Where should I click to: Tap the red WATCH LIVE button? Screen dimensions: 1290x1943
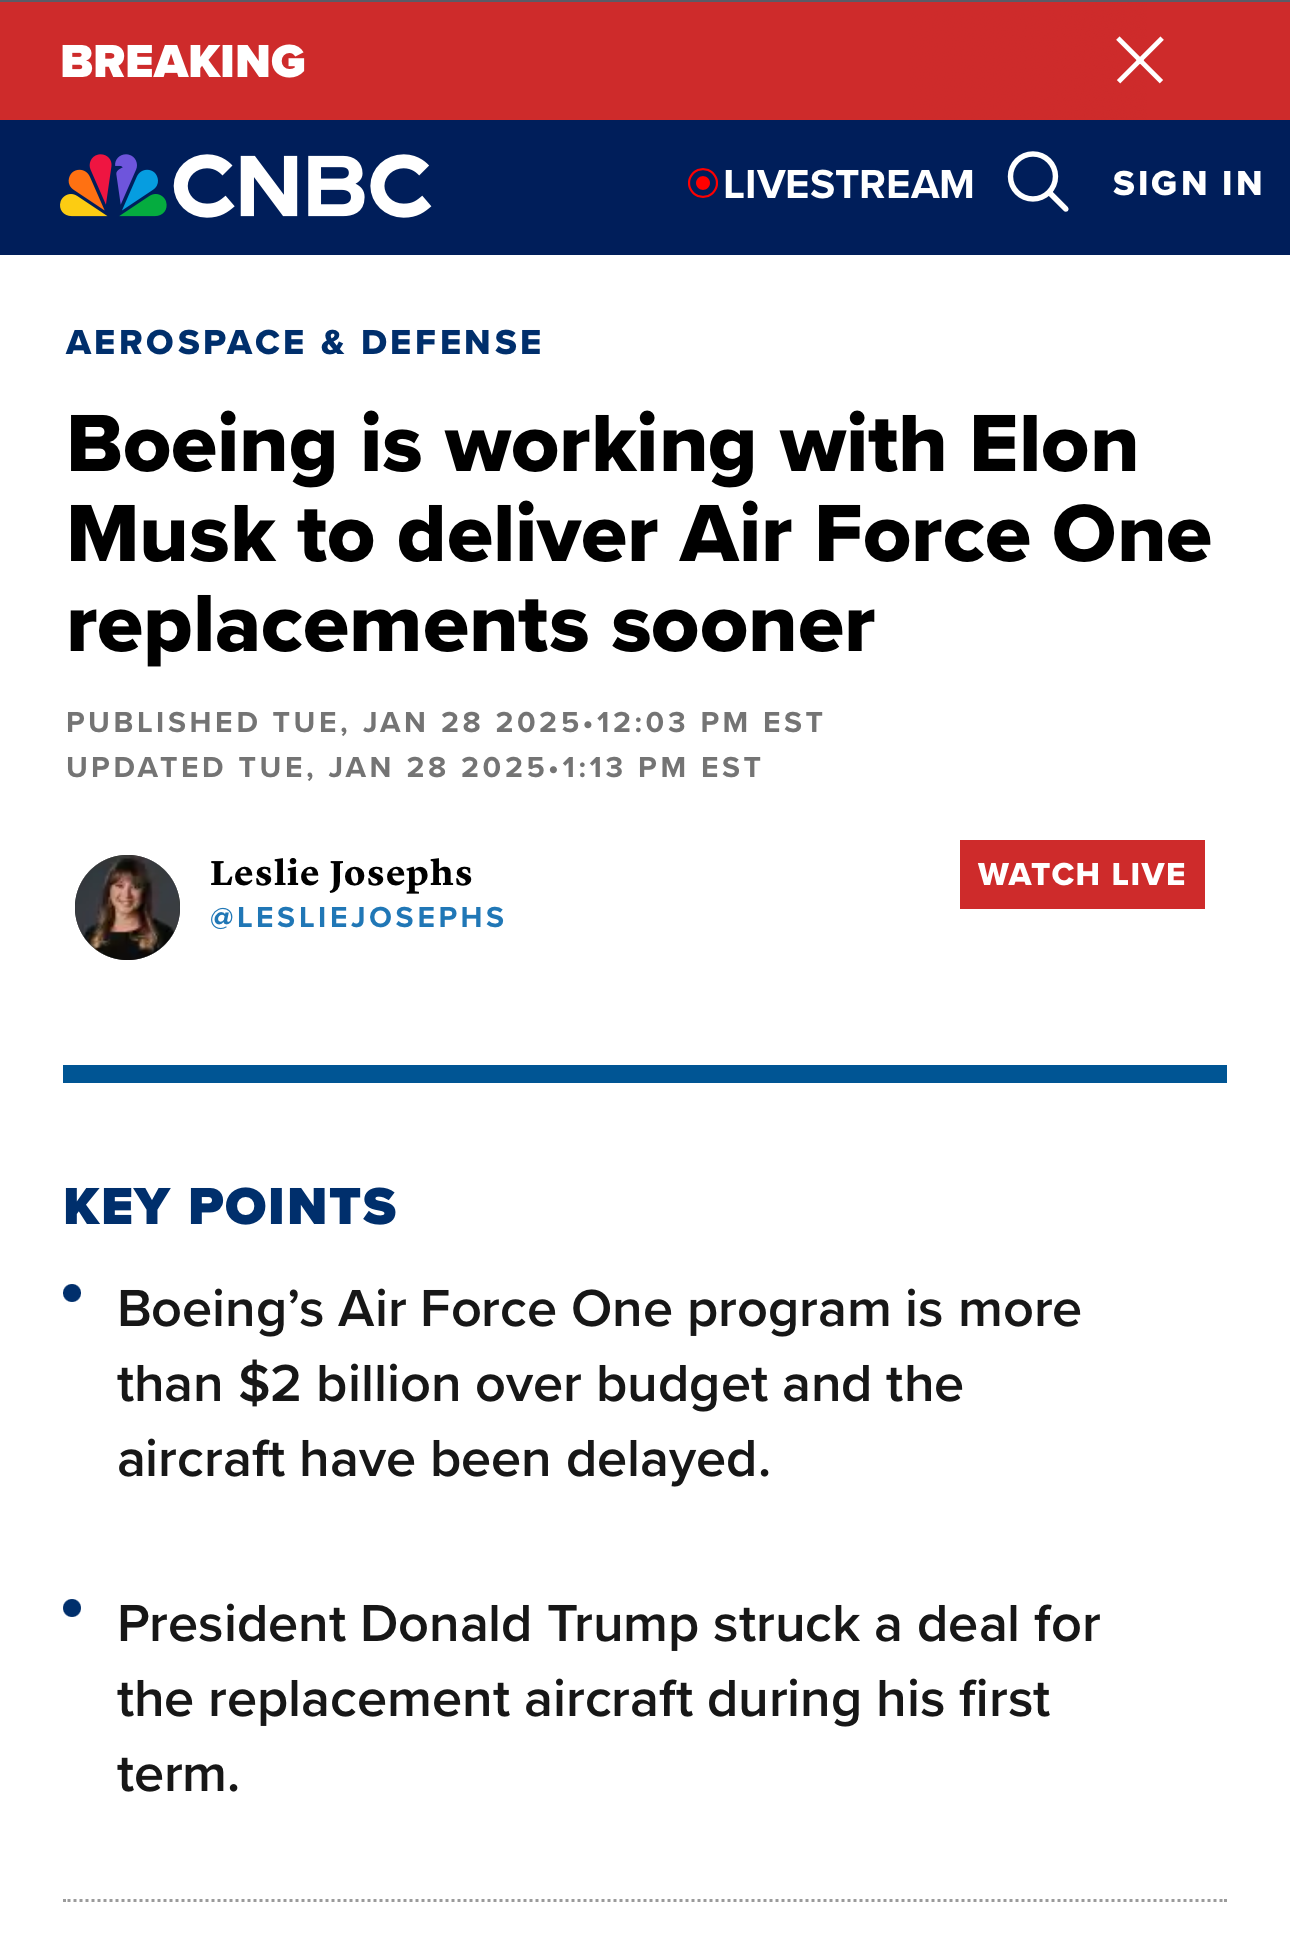pyautogui.click(x=1082, y=874)
